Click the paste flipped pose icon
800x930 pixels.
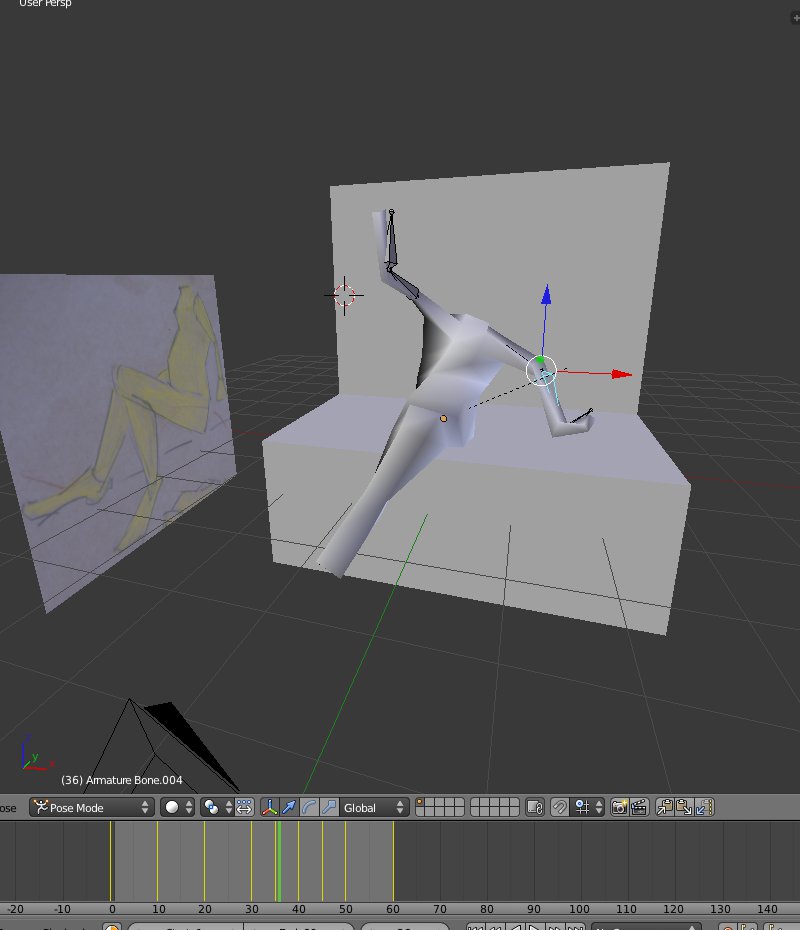tap(705, 807)
